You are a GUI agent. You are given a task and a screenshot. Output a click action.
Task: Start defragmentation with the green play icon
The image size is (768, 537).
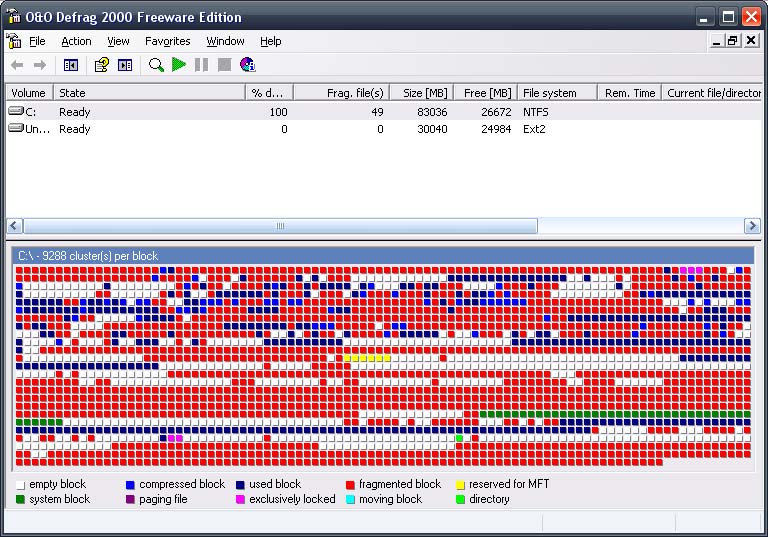pyautogui.click(x=179, y=65)
